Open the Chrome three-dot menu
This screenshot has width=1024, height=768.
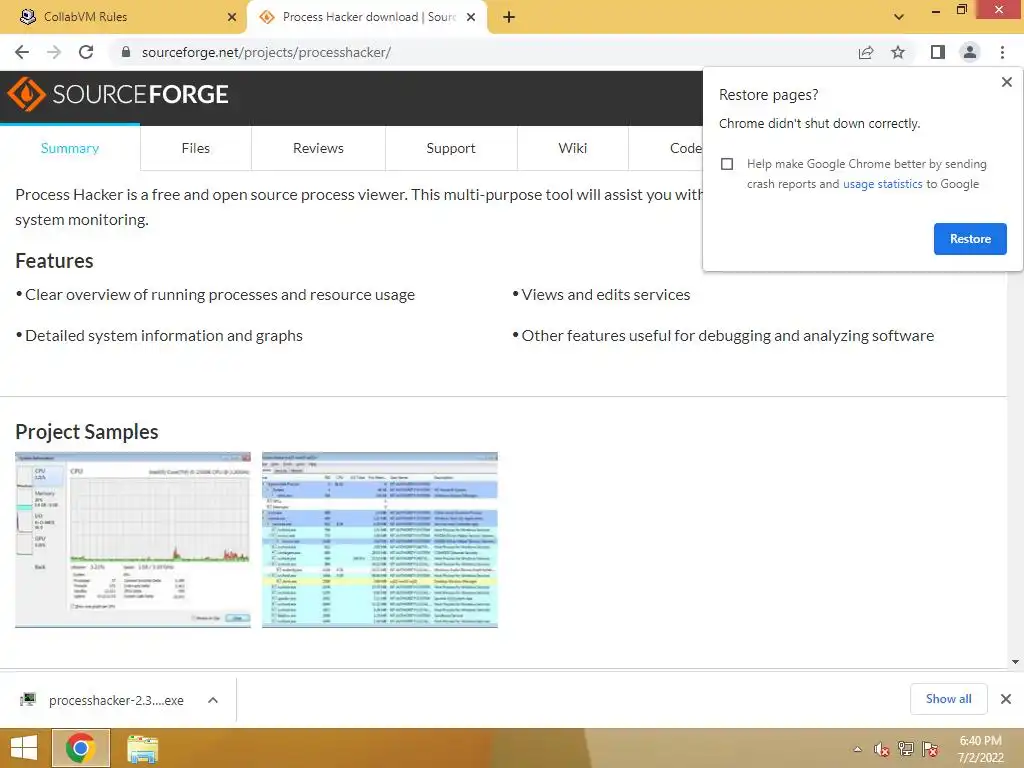[1002, 52]
